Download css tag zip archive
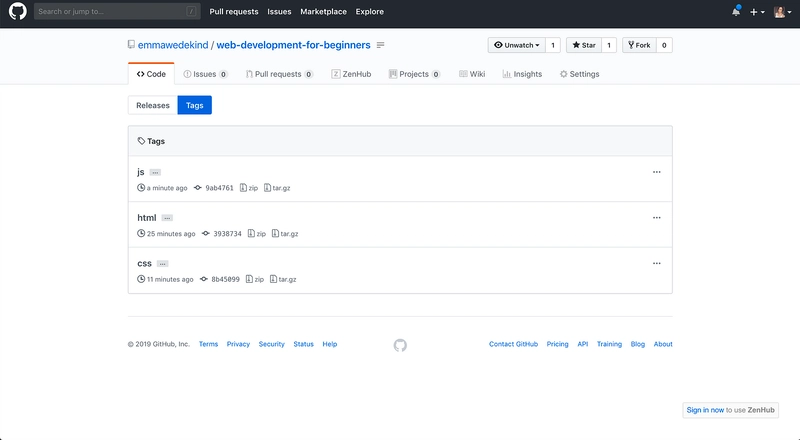This screenshot has width=800, height=440. tap(255, 279)
